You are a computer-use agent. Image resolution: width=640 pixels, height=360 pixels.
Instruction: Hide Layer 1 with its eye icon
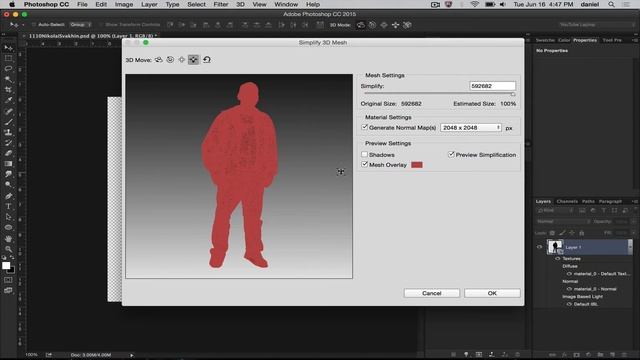[539, 247]
